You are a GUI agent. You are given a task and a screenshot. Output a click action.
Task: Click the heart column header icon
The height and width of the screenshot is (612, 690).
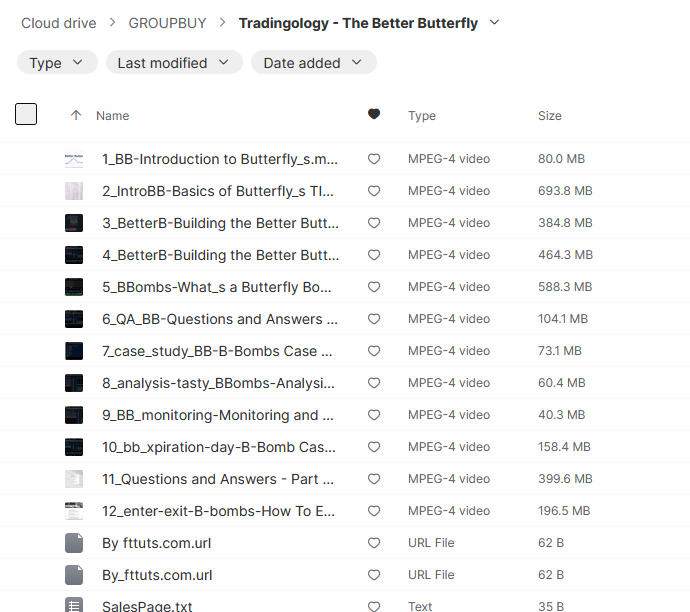(x=374, y=115)
